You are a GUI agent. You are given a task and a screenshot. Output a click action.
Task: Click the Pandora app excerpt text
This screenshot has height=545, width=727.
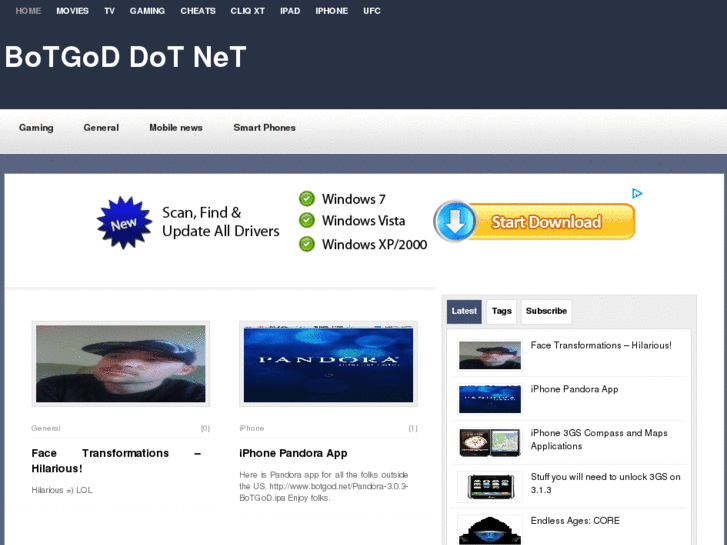(324, 486)
